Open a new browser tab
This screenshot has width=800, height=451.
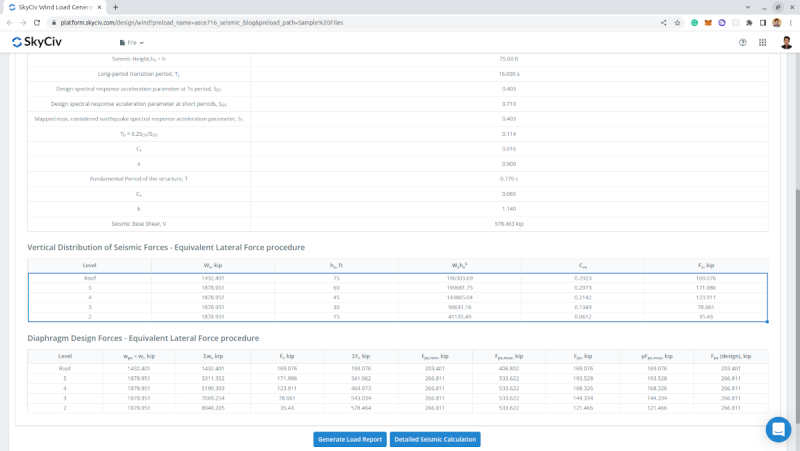pyautogui.click(x=115, y=7)
